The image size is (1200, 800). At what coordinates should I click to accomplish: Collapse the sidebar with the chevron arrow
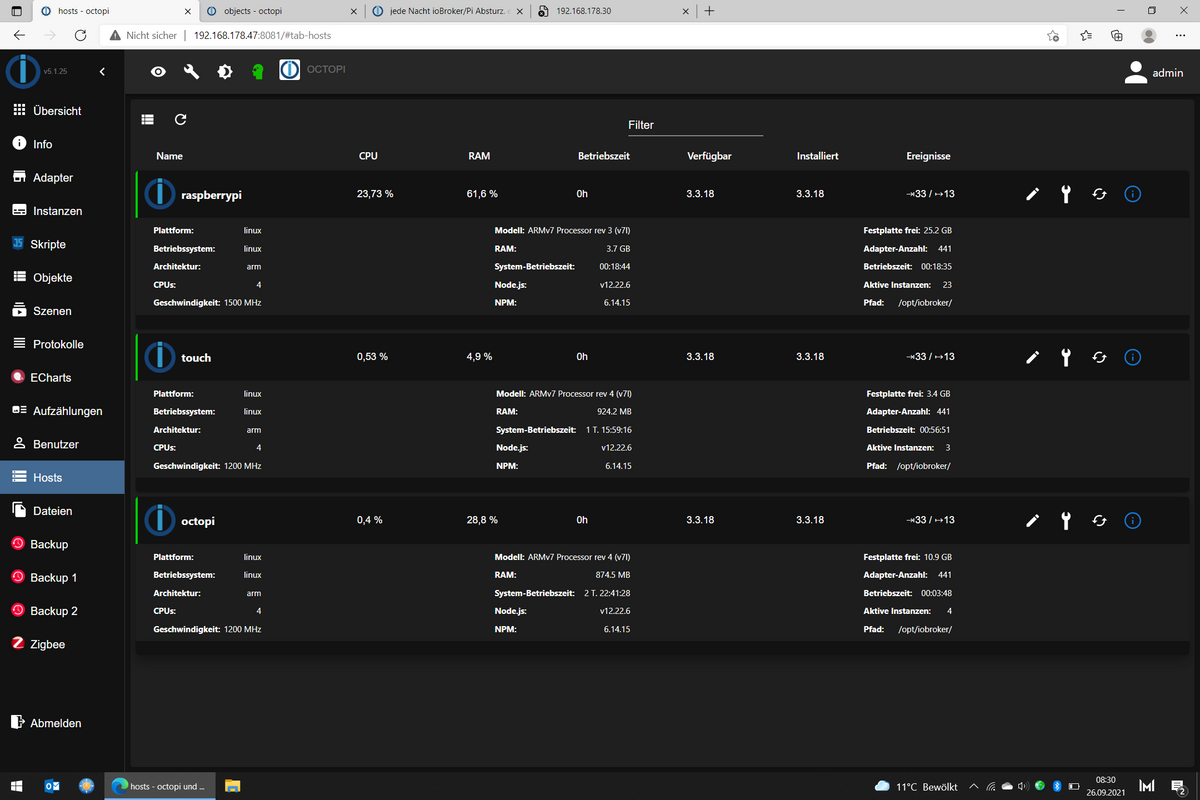(x=102, y=72)
